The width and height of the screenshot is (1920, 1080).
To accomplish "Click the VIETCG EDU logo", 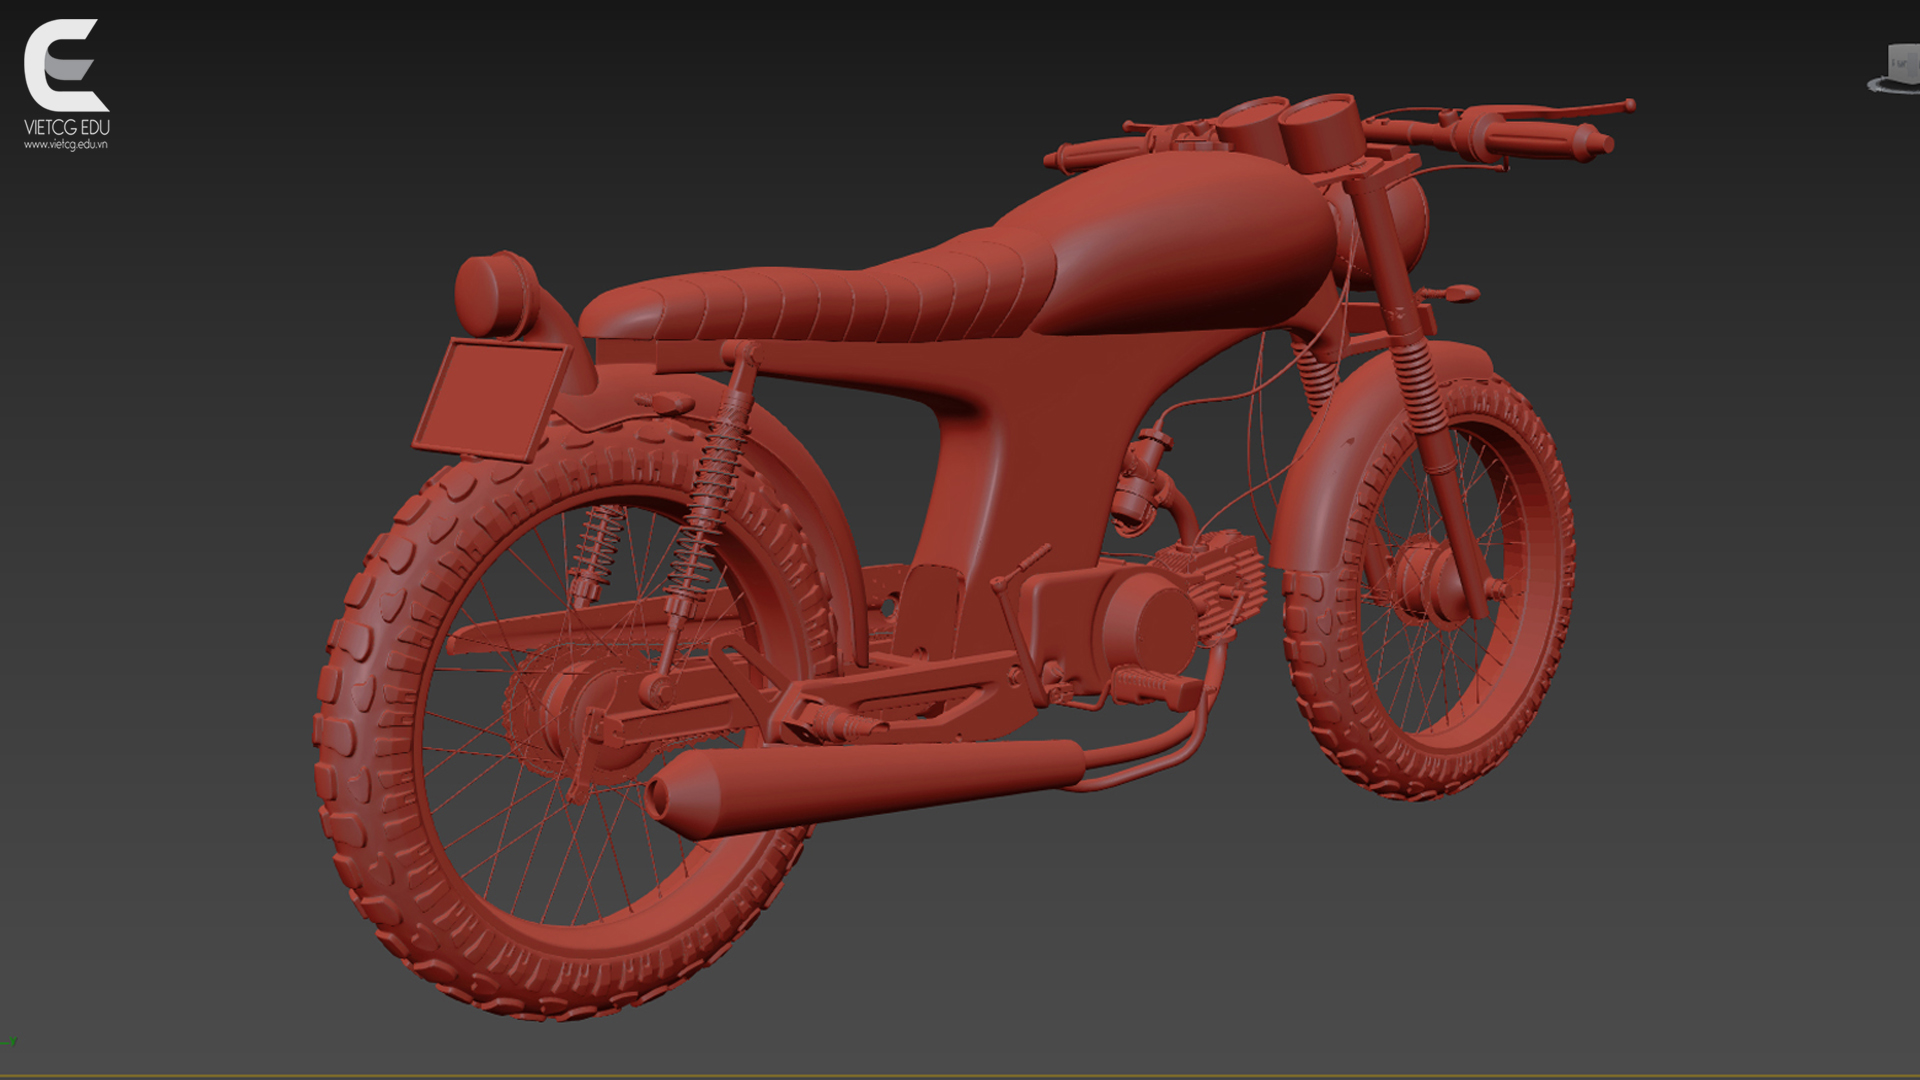I will [x=66, y=66].
